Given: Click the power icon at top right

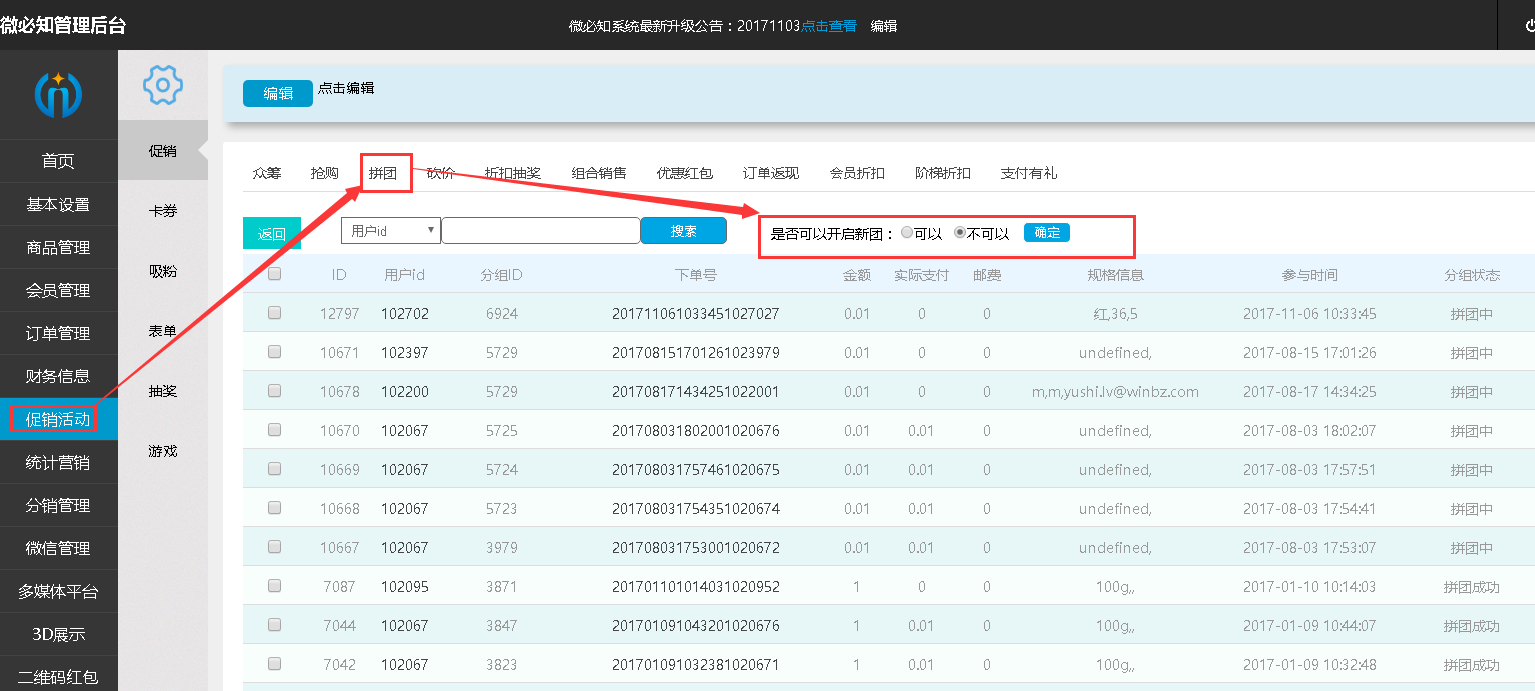Looking at the screenshot, I should click(x=1530, y=26).
